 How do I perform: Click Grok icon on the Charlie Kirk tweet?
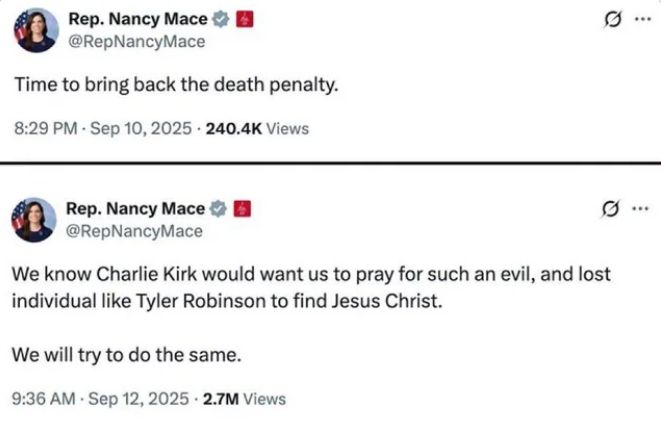tap(604, 210)
